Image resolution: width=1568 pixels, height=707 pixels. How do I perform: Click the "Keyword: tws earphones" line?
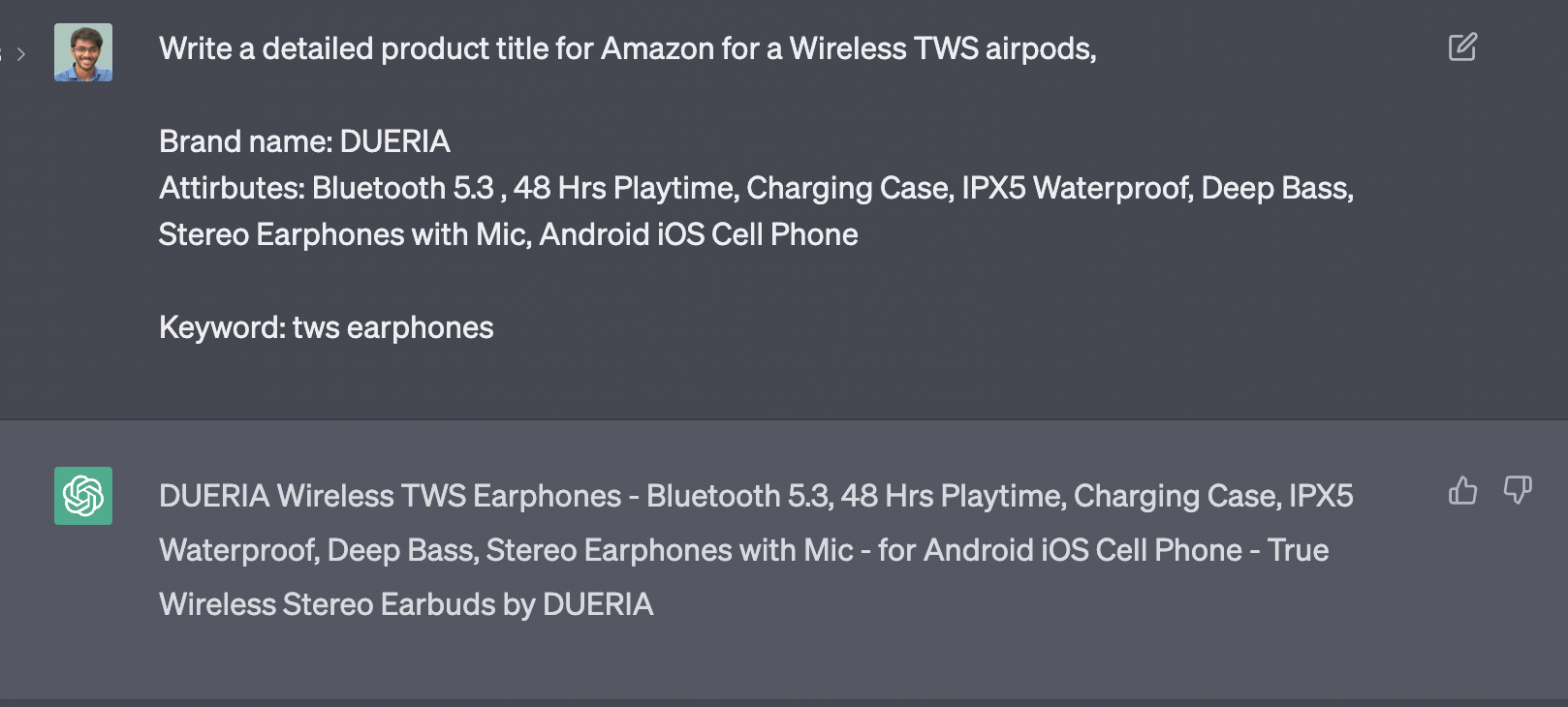tap(326, 327)
